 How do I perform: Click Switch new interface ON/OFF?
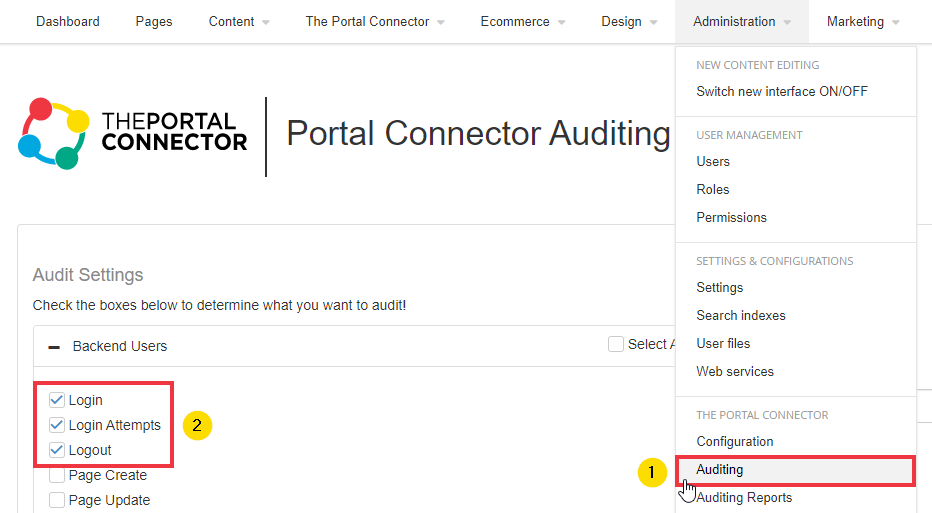point(782,92)
